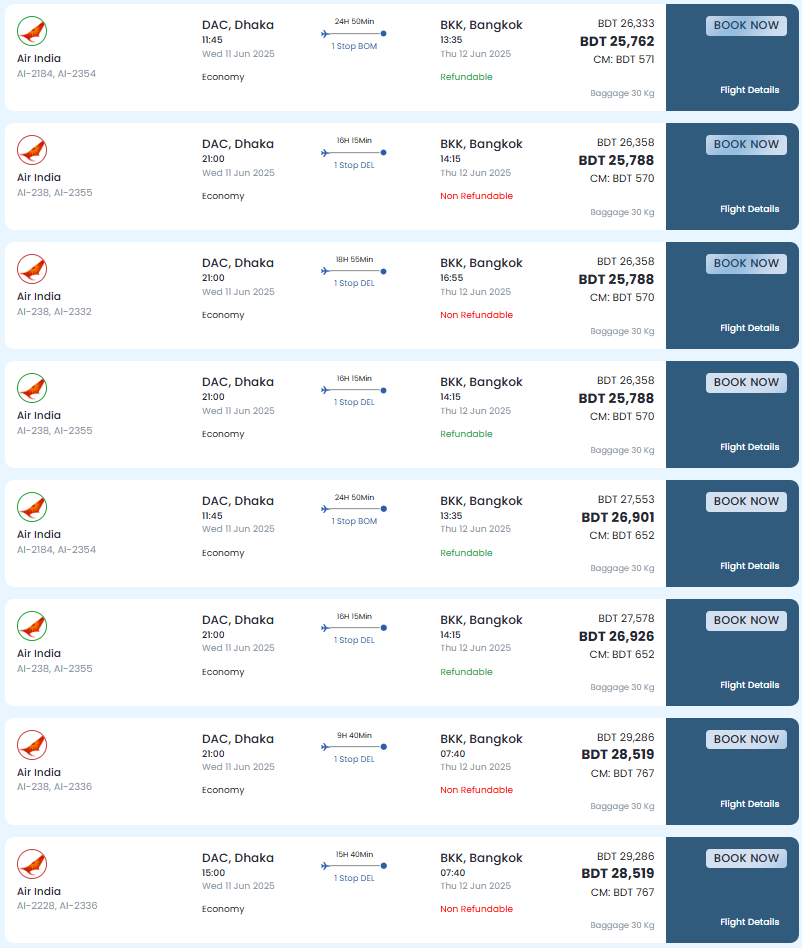Click Air India logo of BDT 26,926 flight
Screen dimensions: 802x948
tap(32, 626)
